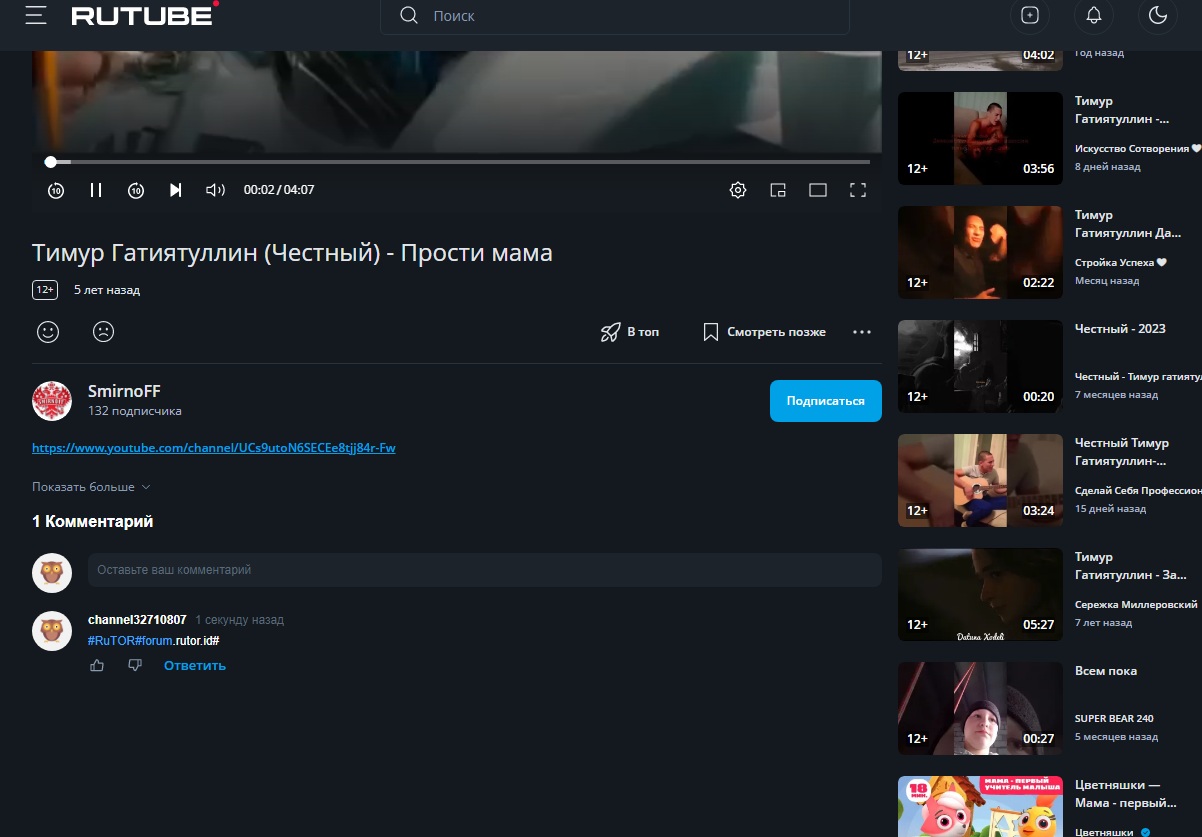Click the RUTUBE logo
1202x837 pixels.
coord(146,15)
